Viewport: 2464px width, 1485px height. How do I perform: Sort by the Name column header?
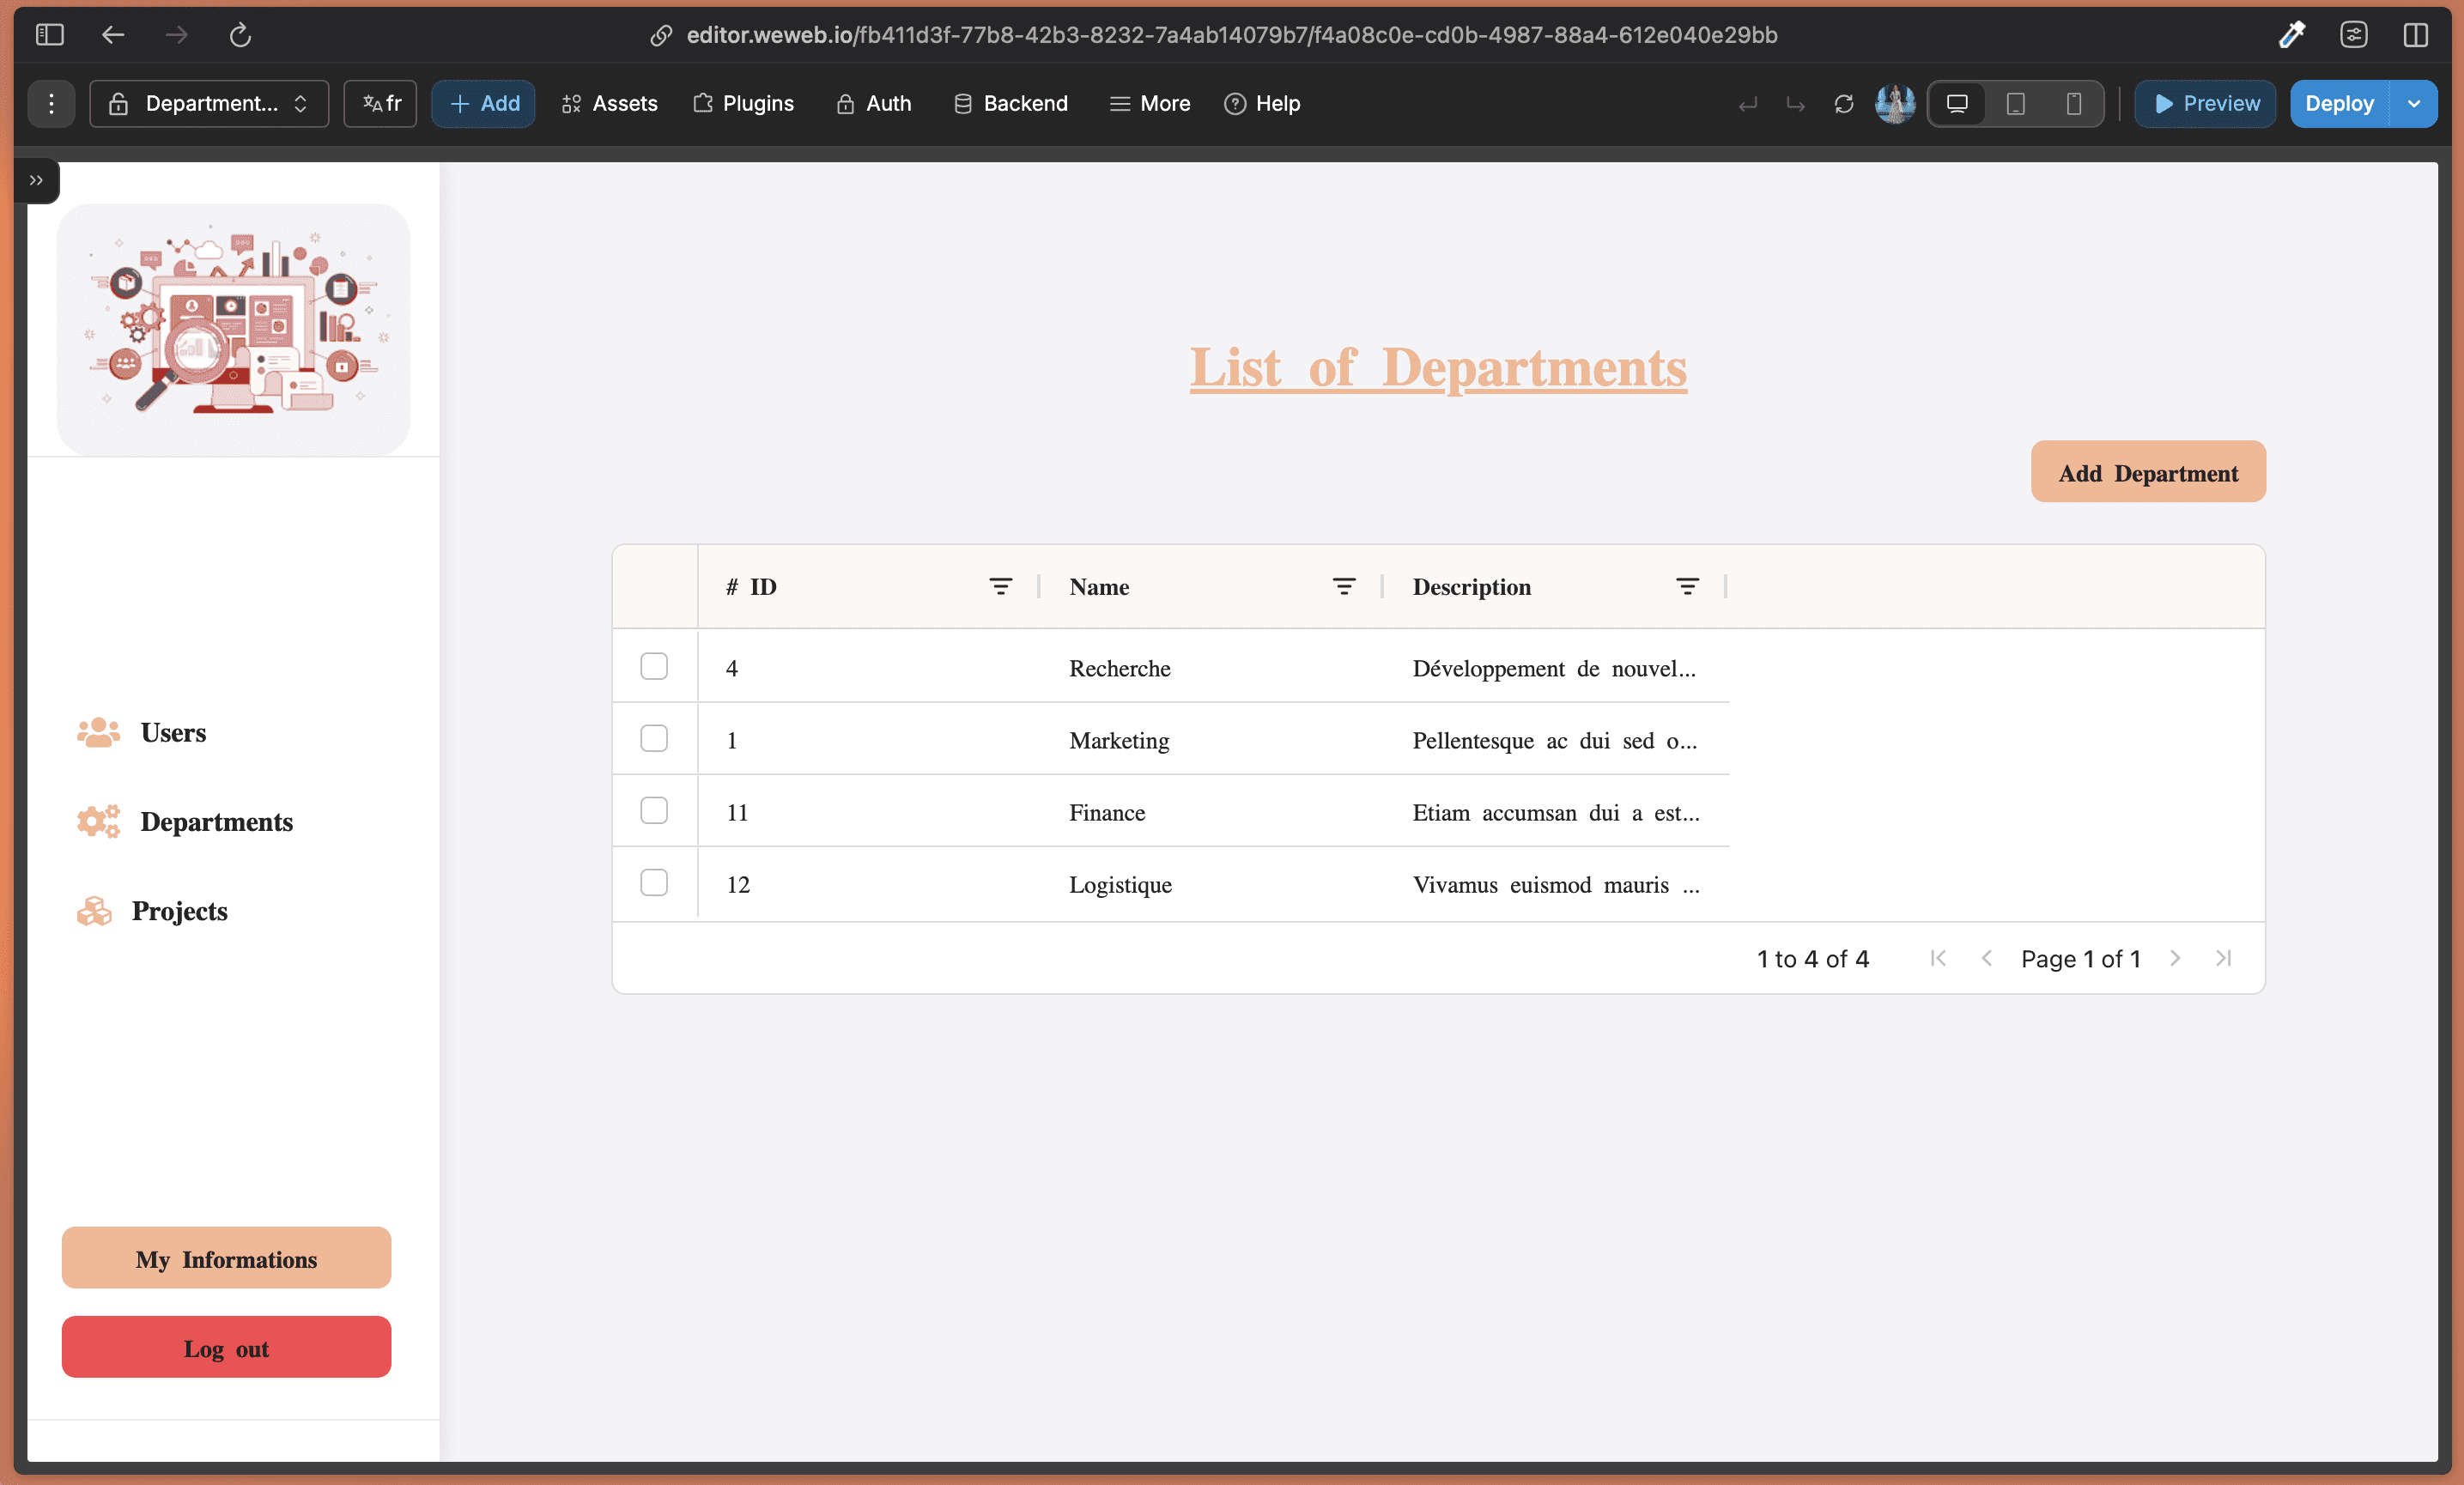tap(1099, 587)
